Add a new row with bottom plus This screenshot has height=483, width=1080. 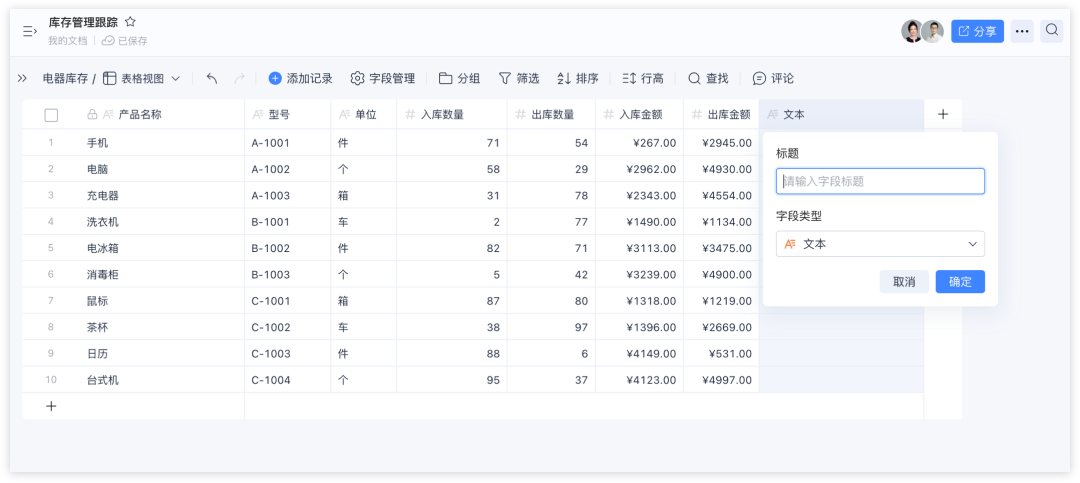click(x=51, y=406)
